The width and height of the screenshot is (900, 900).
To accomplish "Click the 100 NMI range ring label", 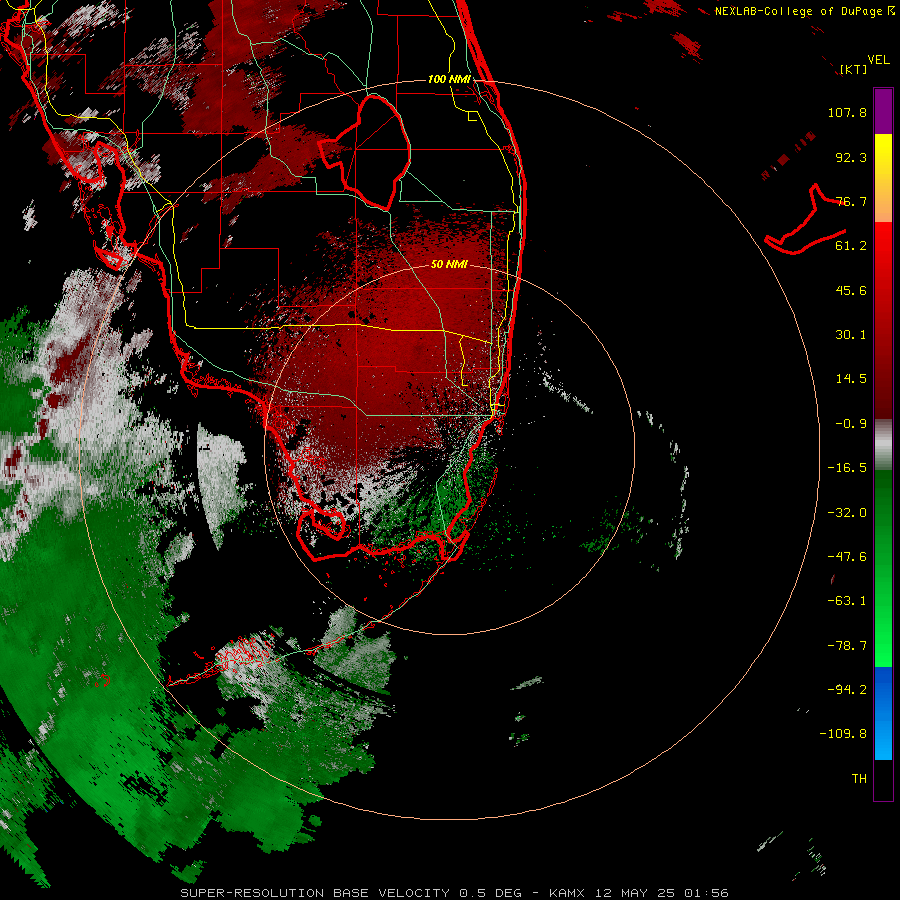I will tap(449, 79).
